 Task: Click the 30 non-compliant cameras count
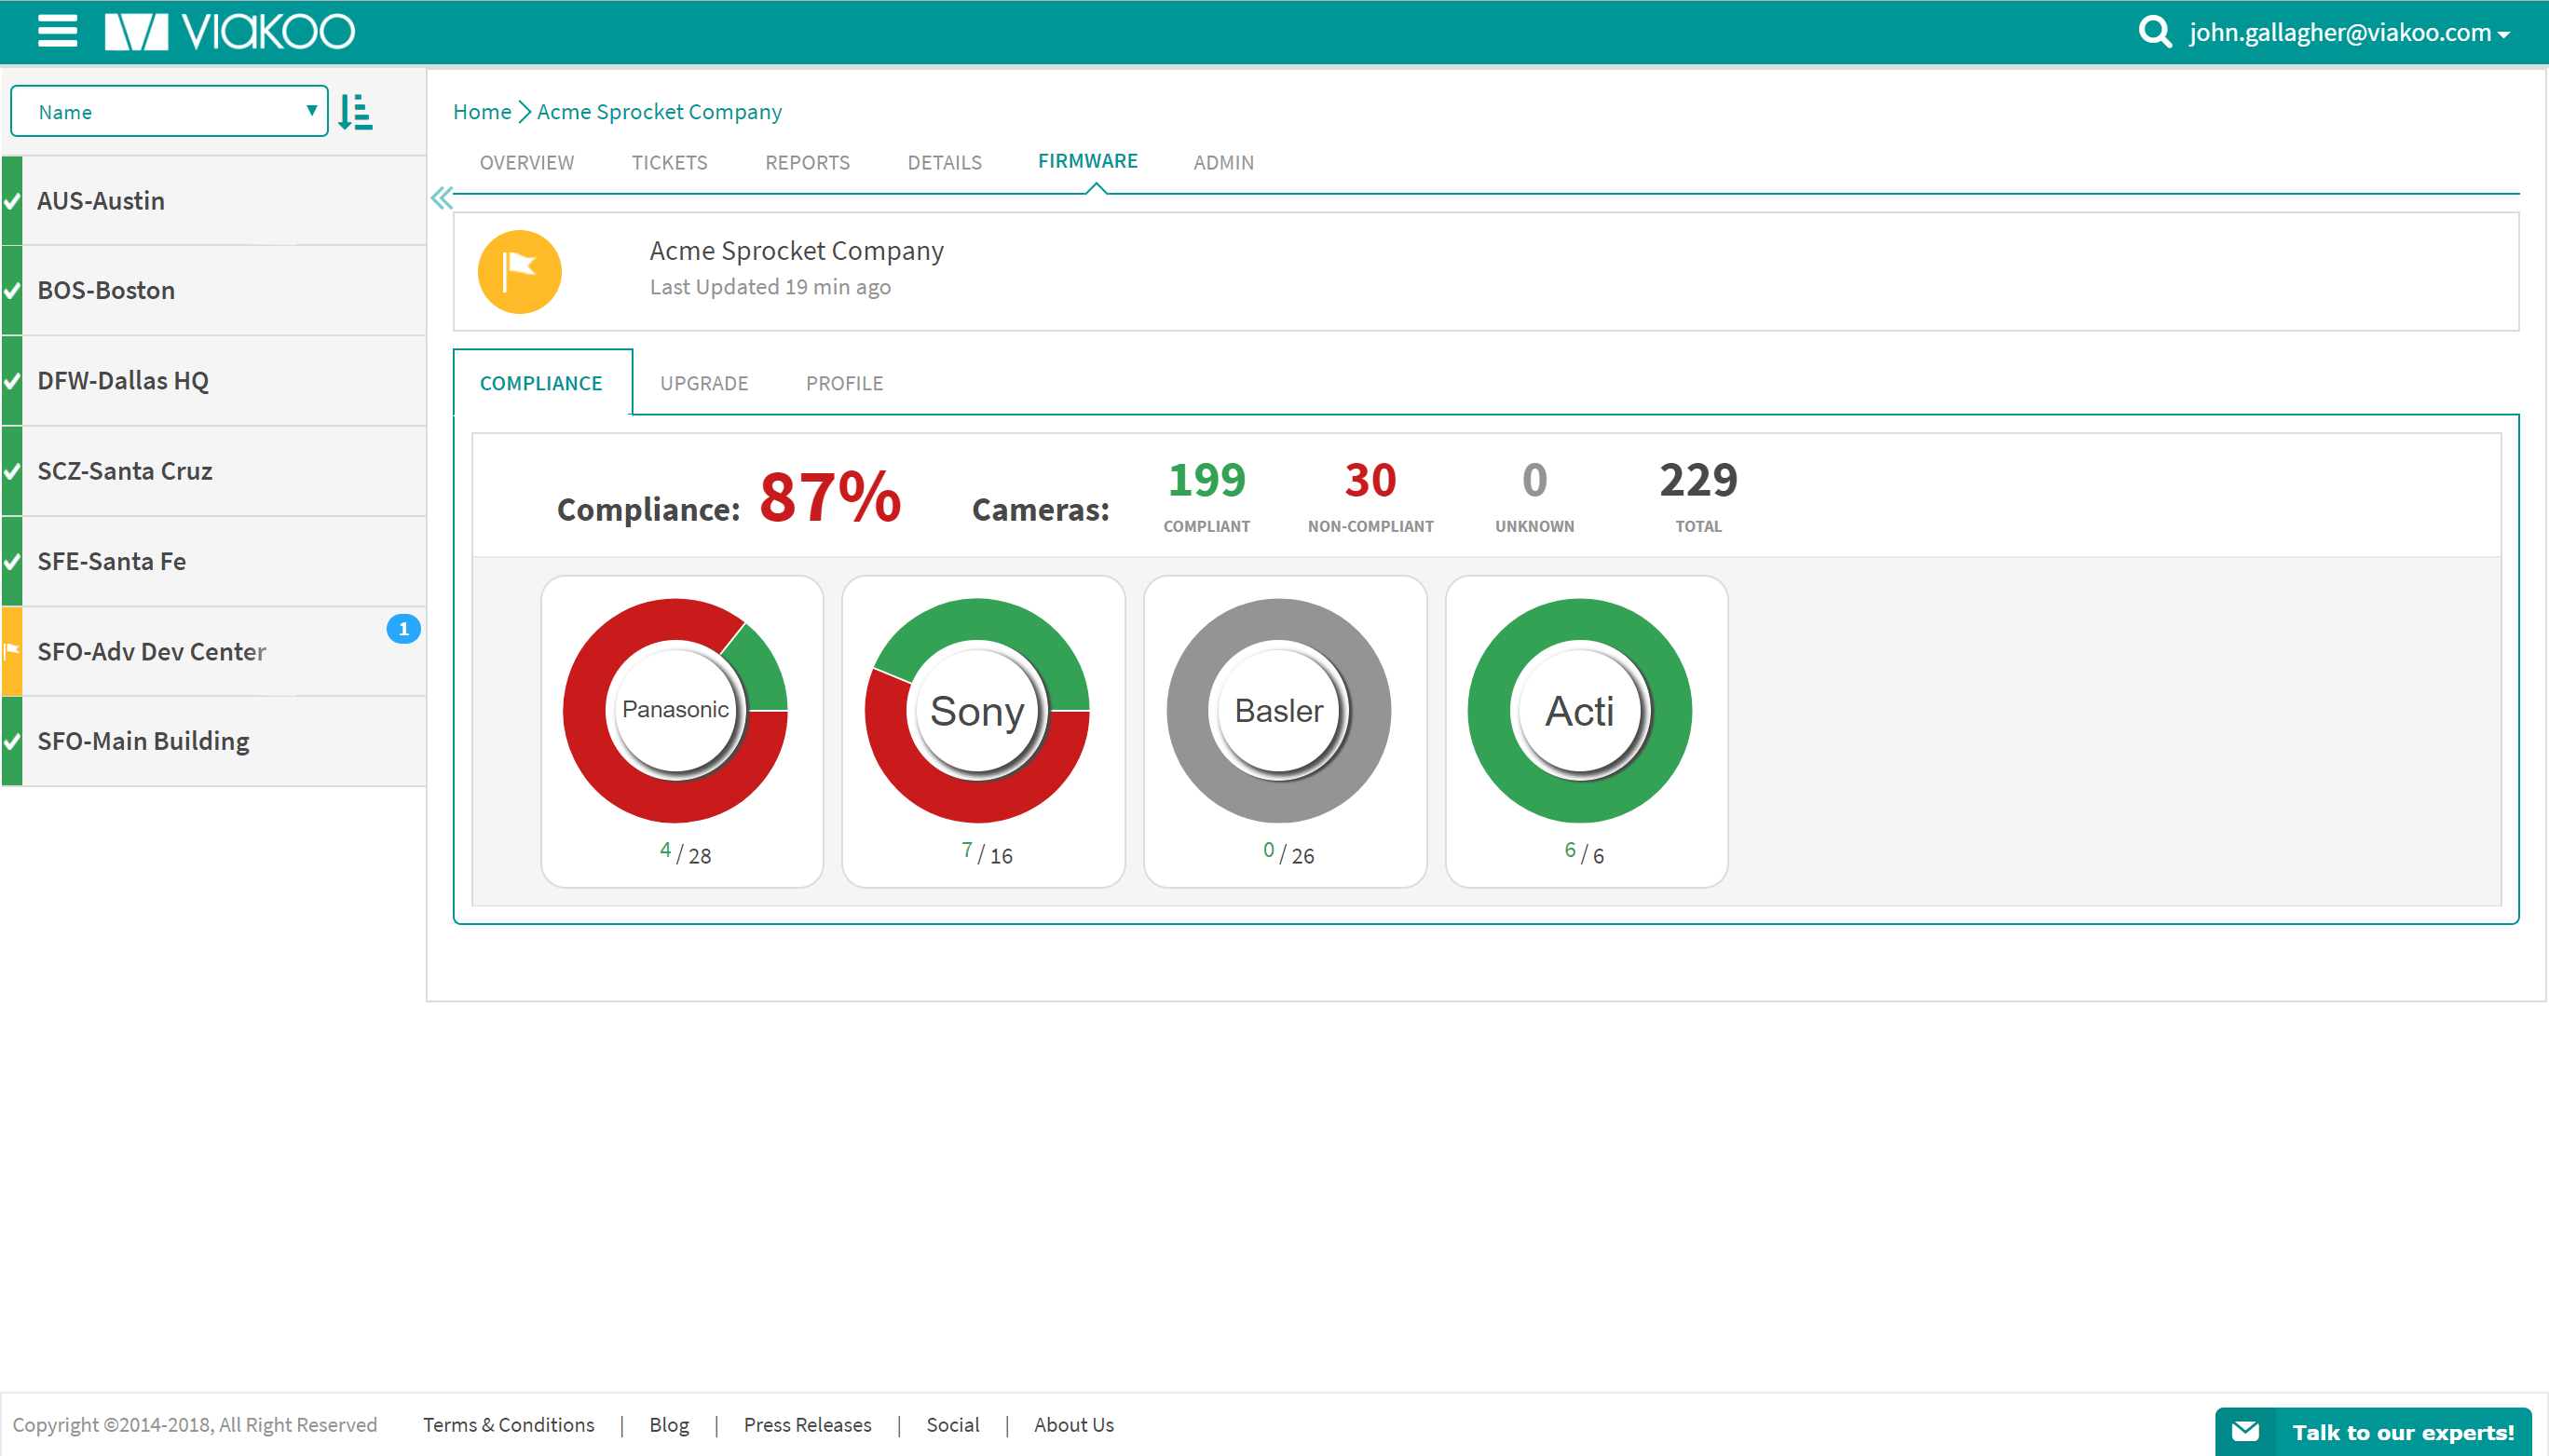pyautogui.click(x=1370, y=481)
